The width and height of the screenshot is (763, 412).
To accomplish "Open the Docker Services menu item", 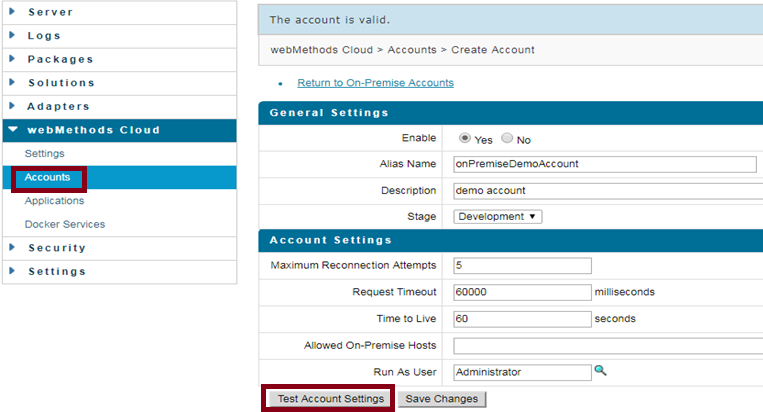I will coord(65,224).
